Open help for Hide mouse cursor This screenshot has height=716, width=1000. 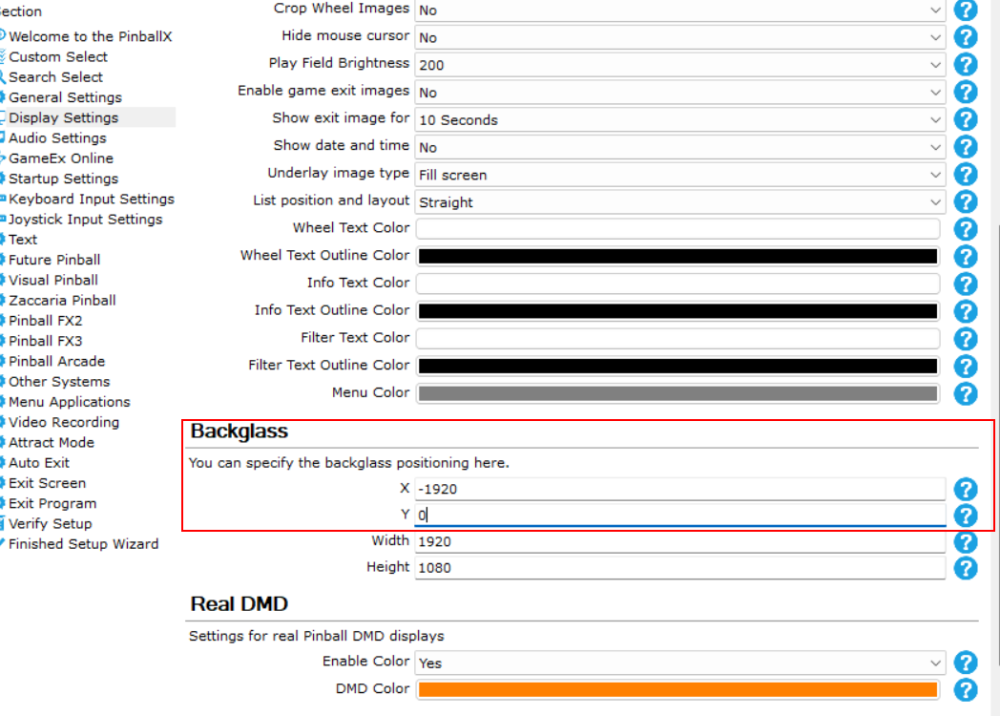(966, 38)
